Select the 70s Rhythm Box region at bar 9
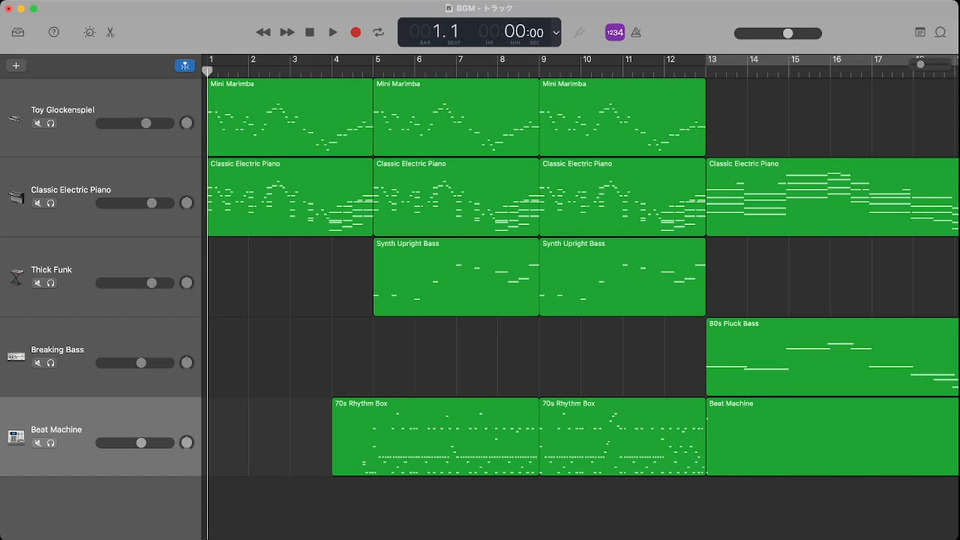The image size is (960, 540). [x=623, y=437]
